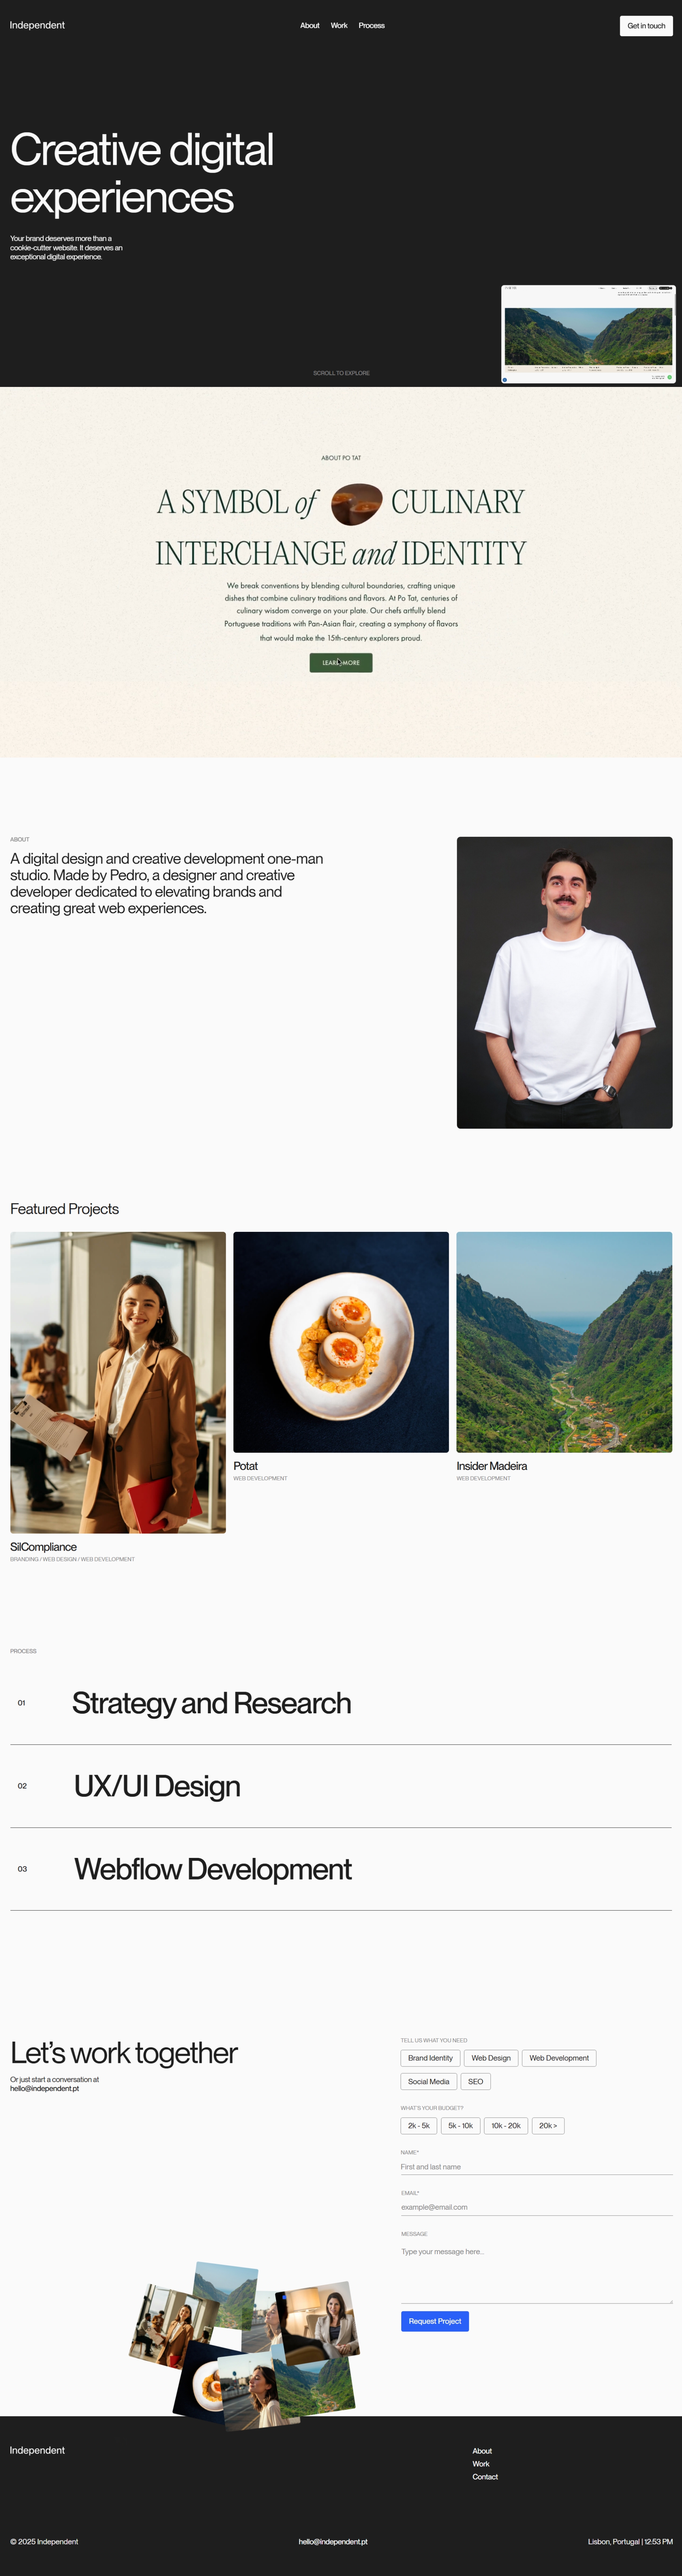Open the Insider Madeira project thumbnail
682x2576 pixels.
564,1342
